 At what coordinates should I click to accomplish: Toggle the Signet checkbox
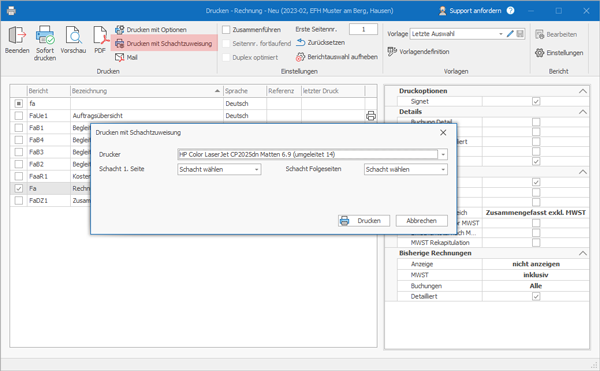click(x=536, y=101)
